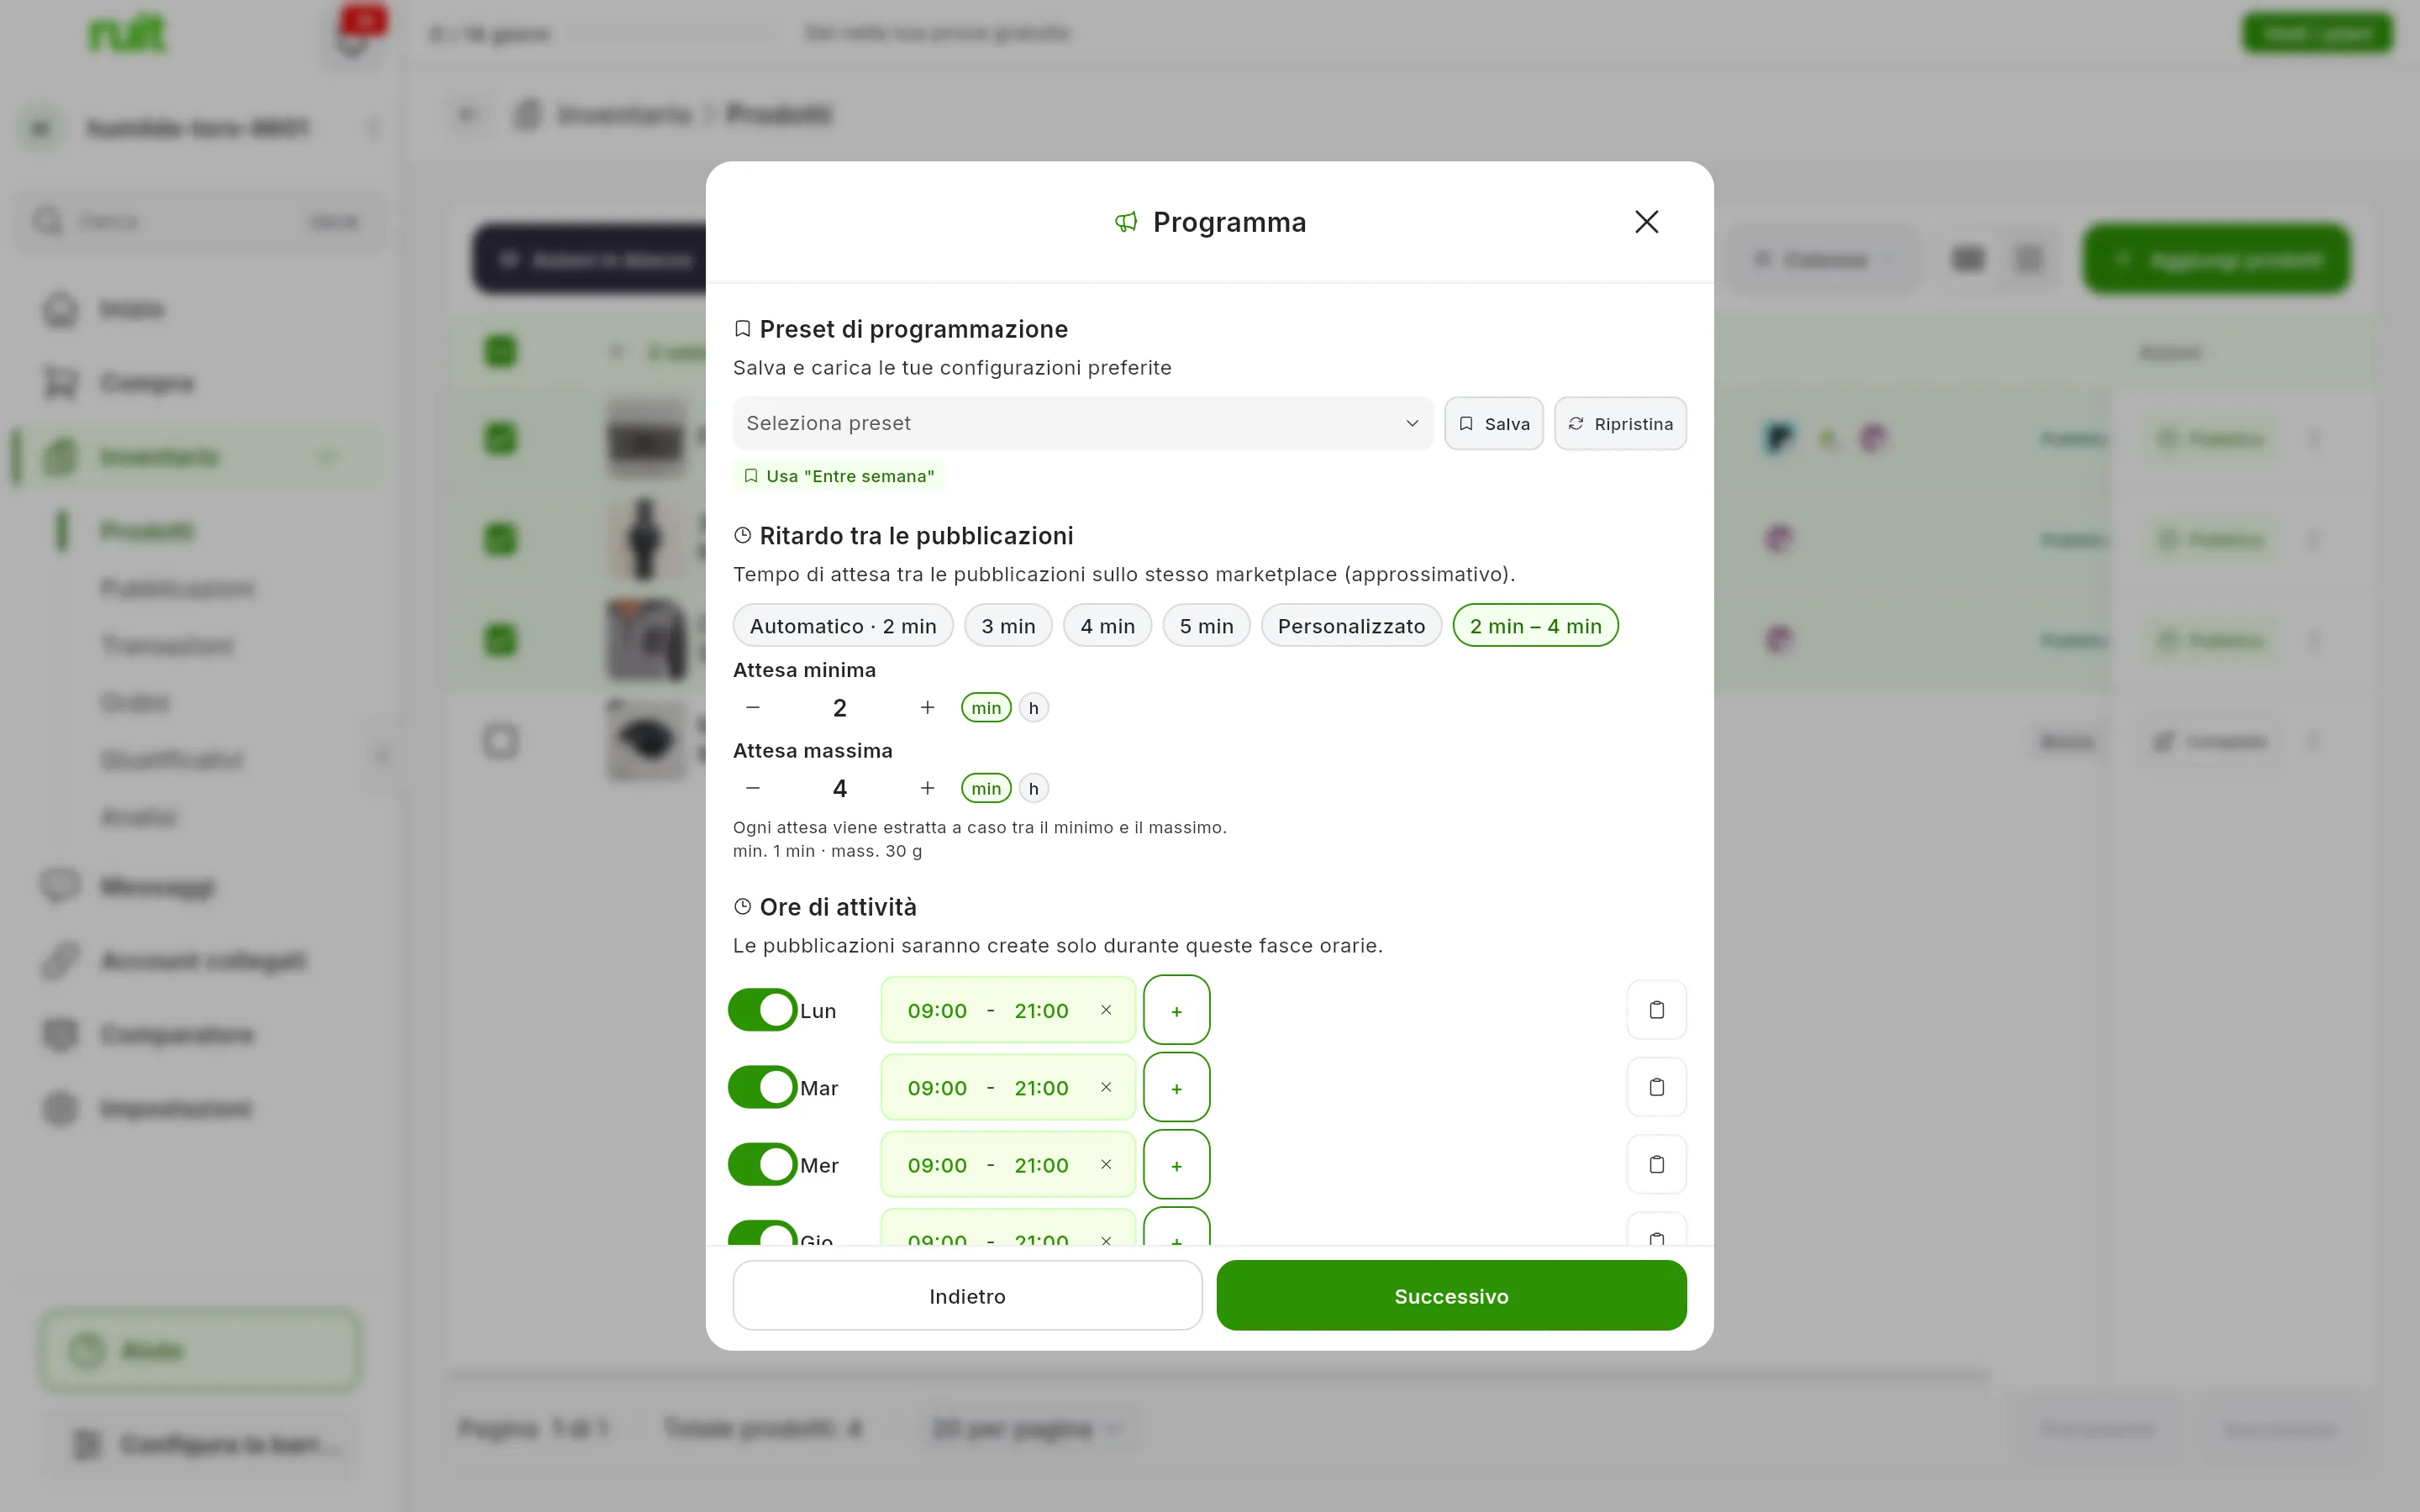Select hours unit for Attesa minima
Image resolution: width=2420 pixels, height=1512 pixels.
(x=1033, y=708)
